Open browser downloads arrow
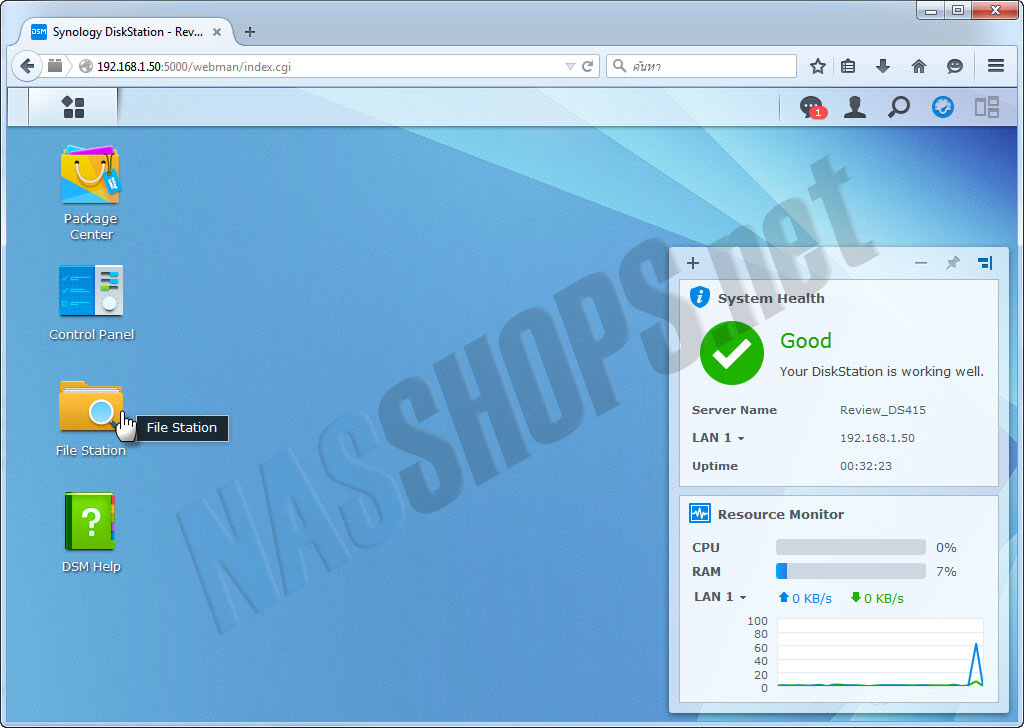Screen dimensions: 1024x728 (x=883, y=66)
